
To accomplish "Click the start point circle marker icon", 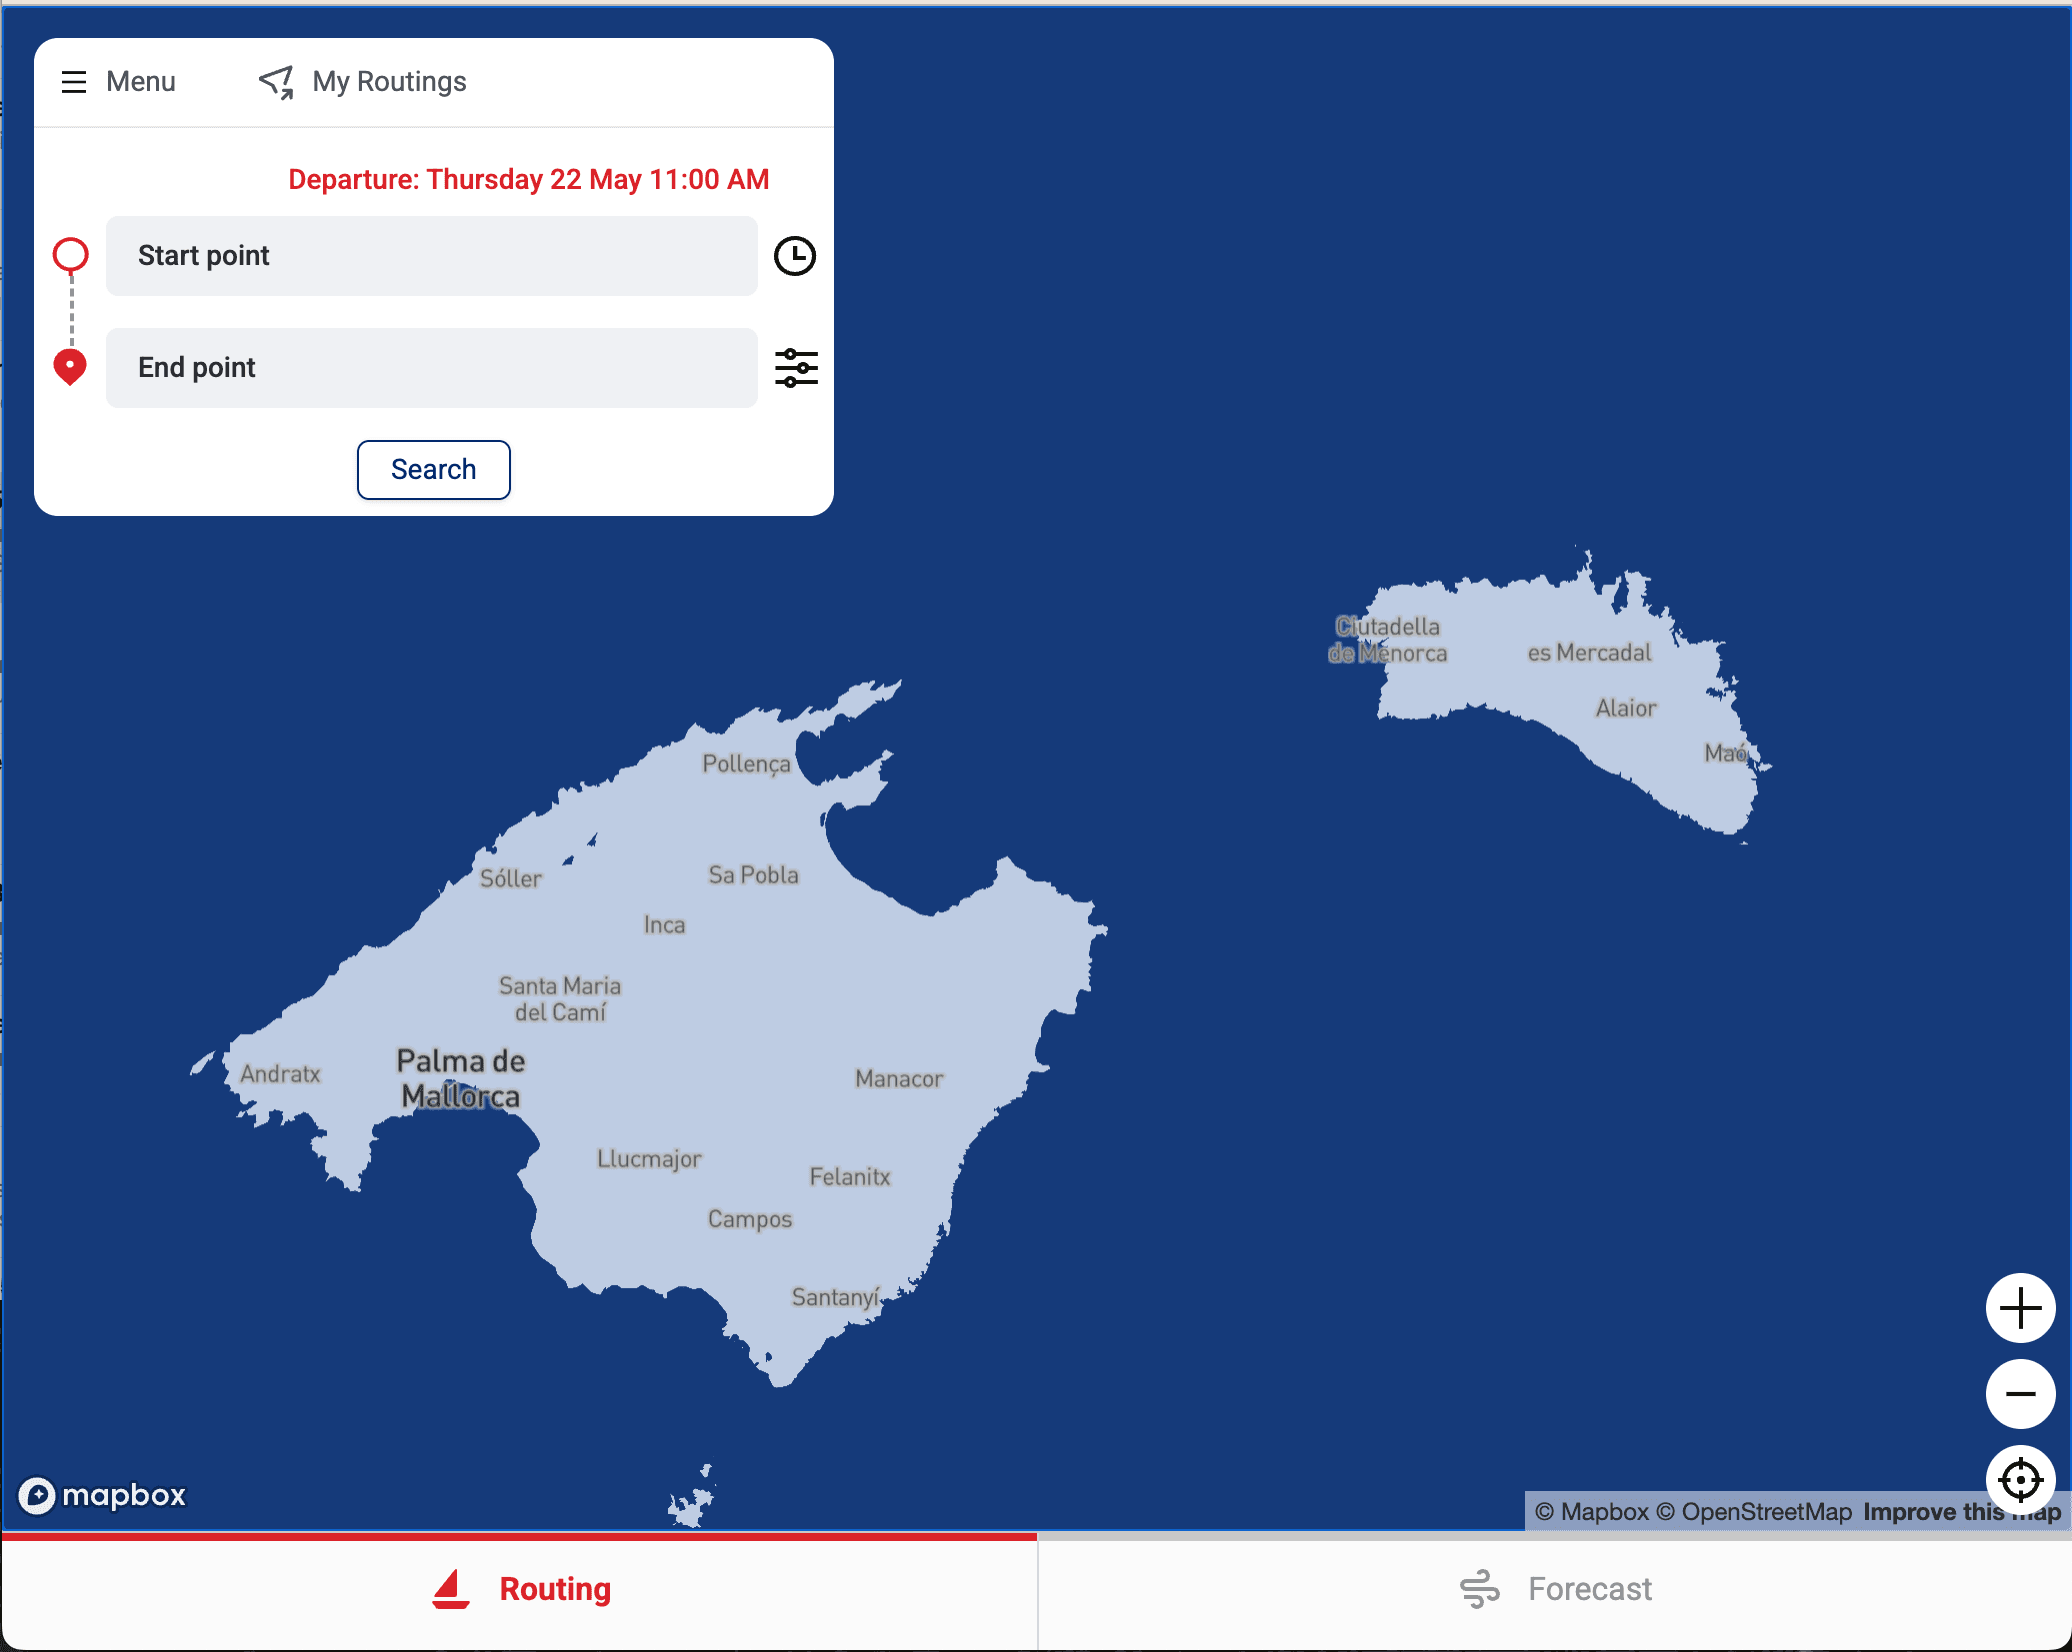I will pos(70,255).
